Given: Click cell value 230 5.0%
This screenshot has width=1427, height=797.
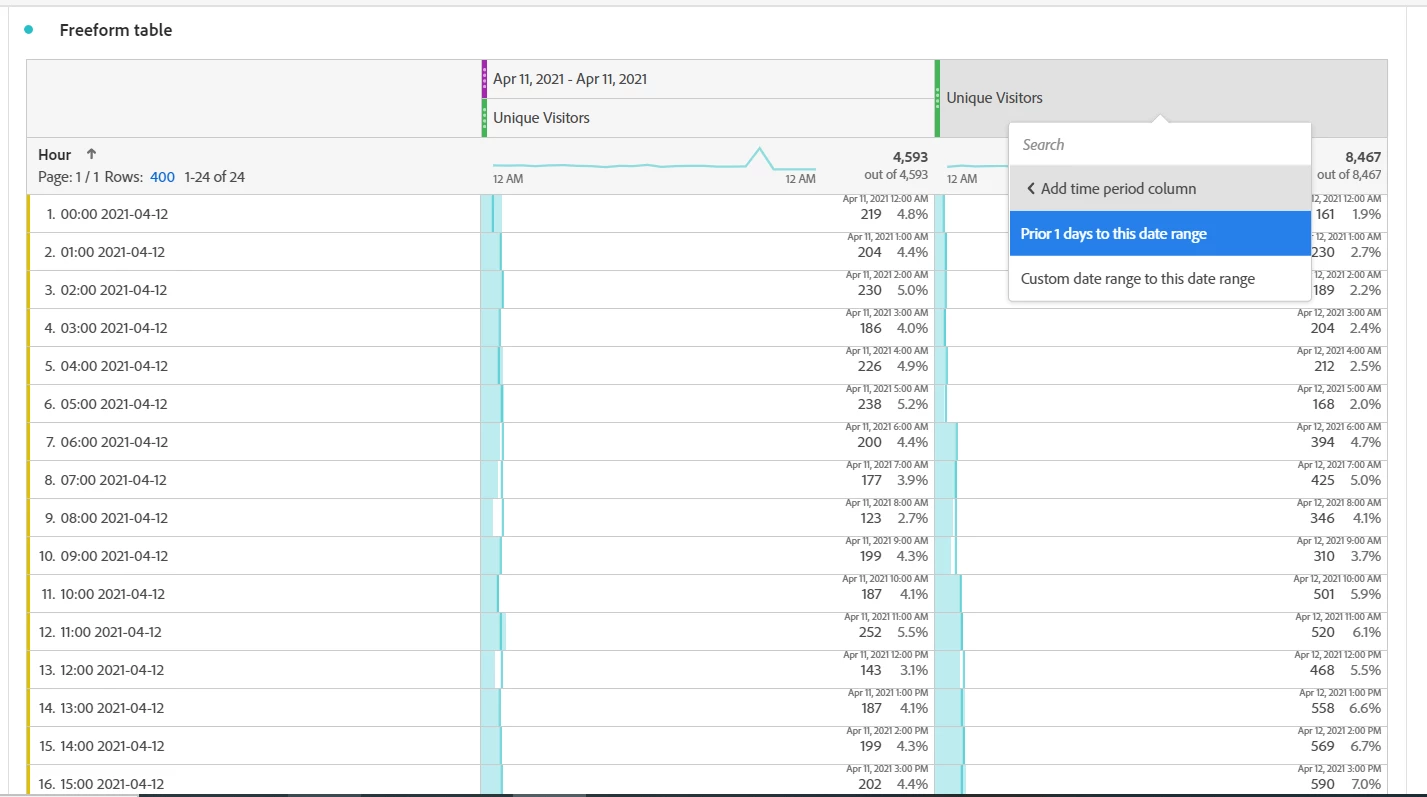Looking at the screenshot, I should 893,290.
